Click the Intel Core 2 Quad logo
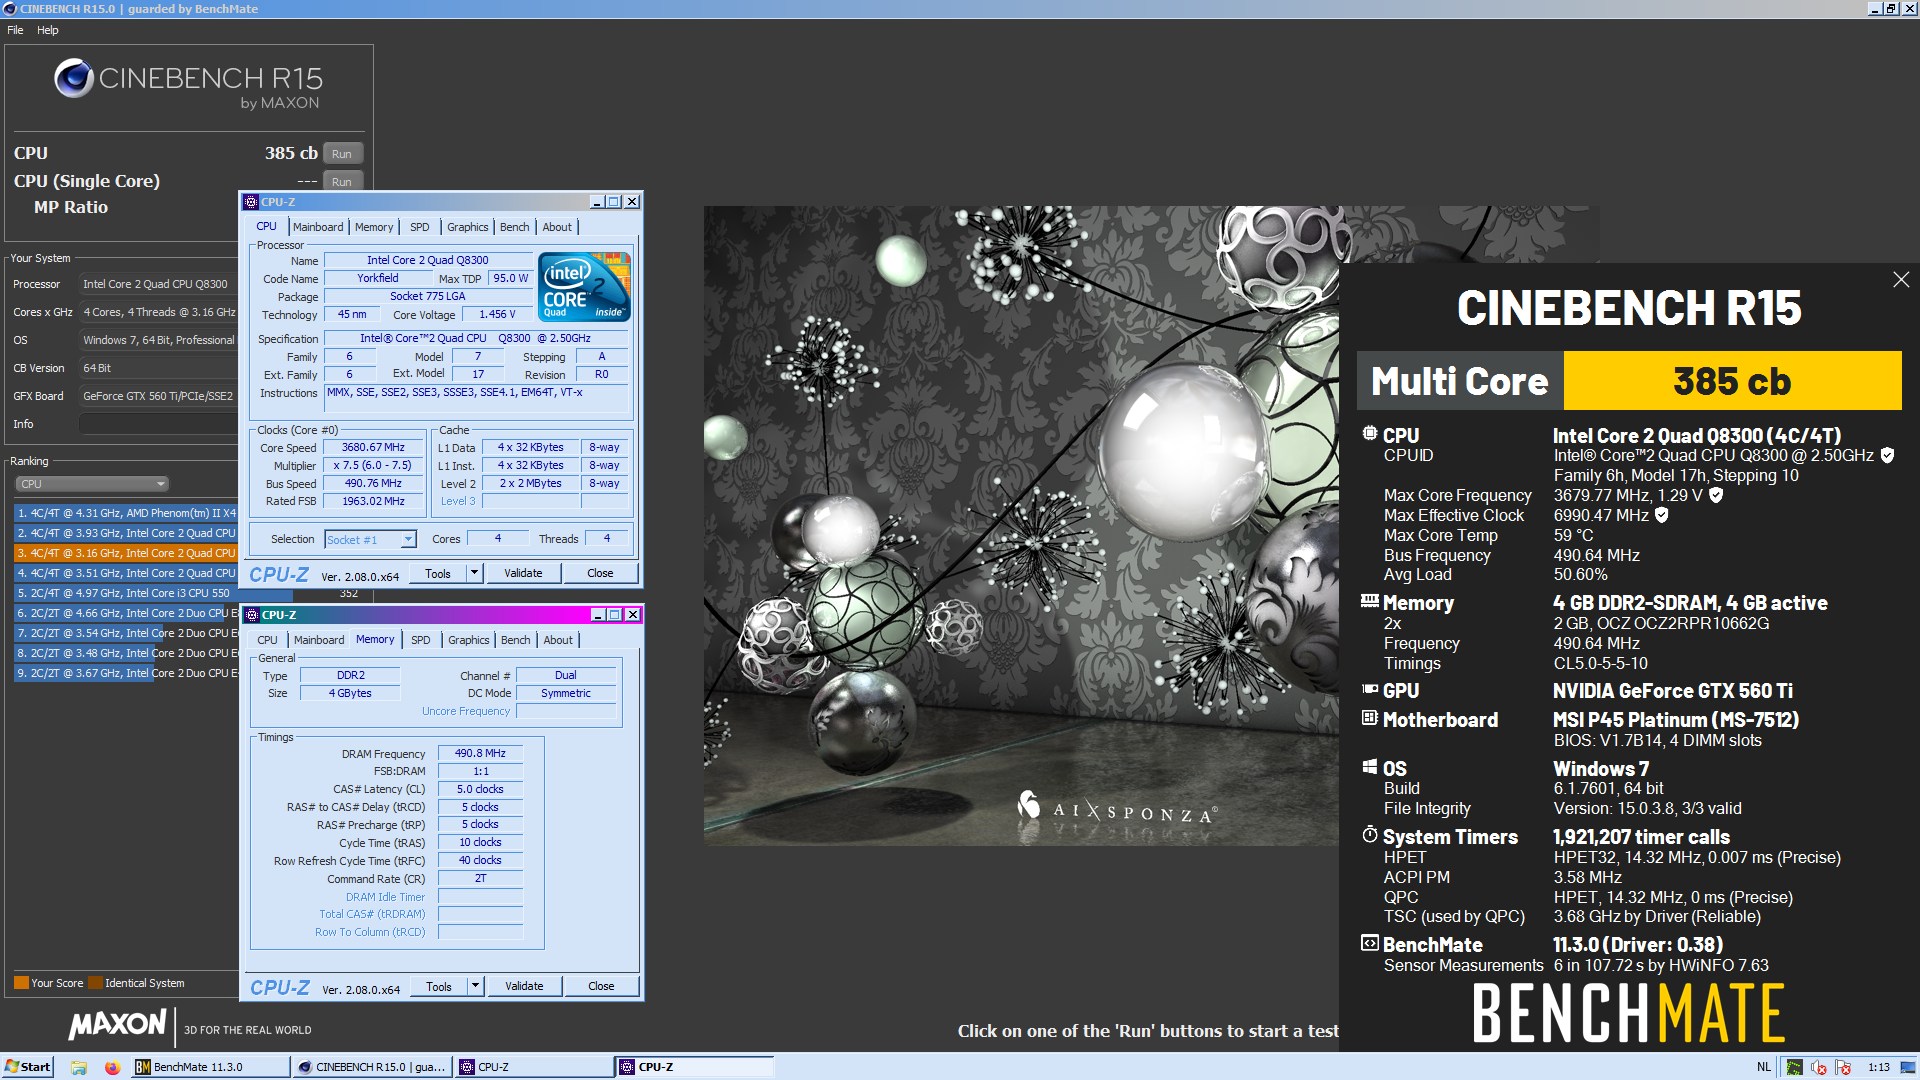The width and height of the screenshot is (1920, 1080). pyautogui.click(x=585, y=286)
